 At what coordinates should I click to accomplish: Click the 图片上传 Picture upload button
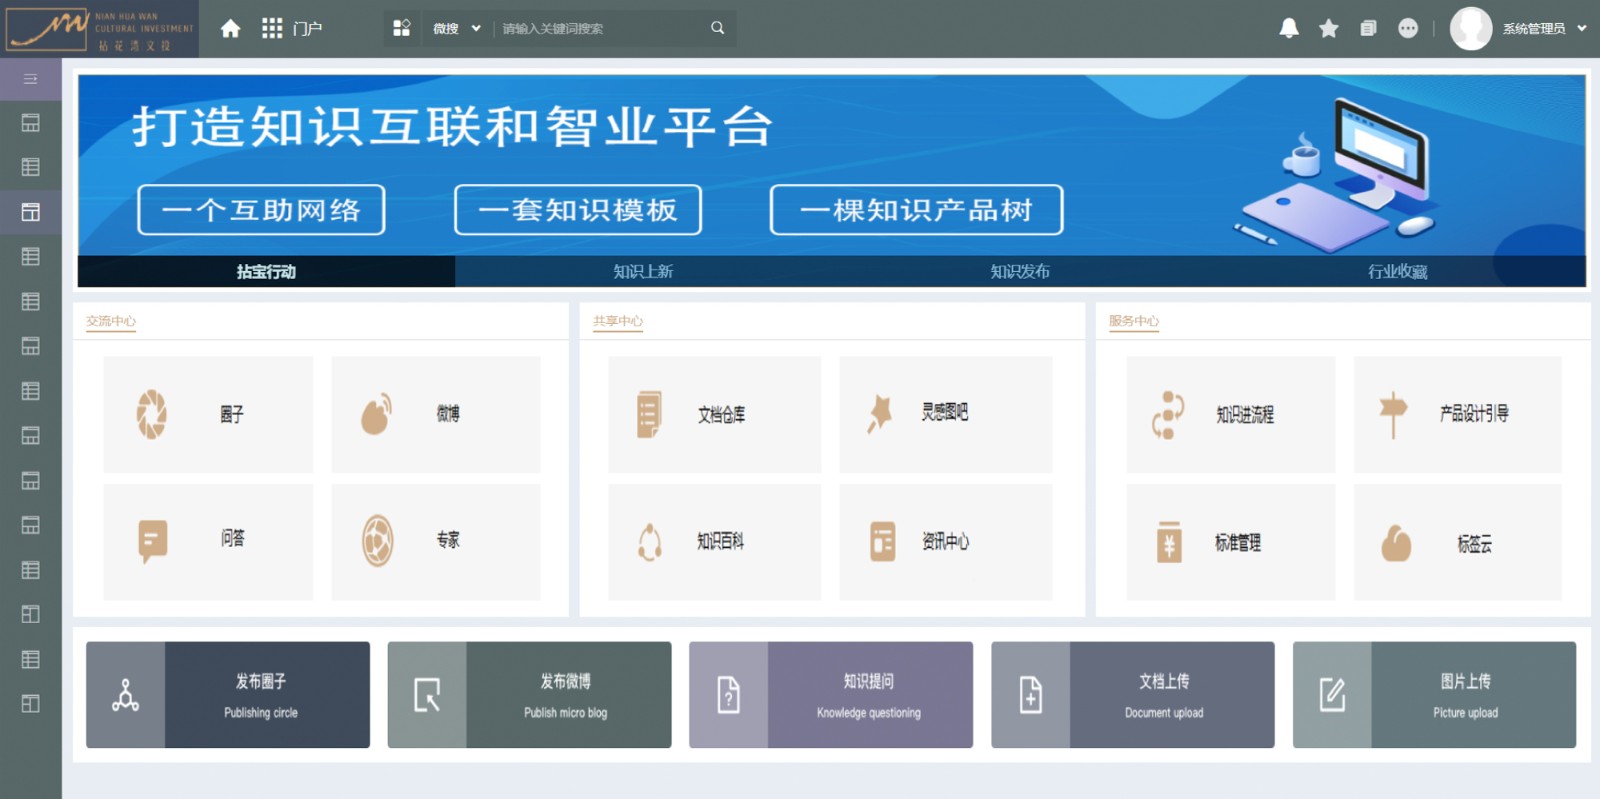click(1435, 695)
